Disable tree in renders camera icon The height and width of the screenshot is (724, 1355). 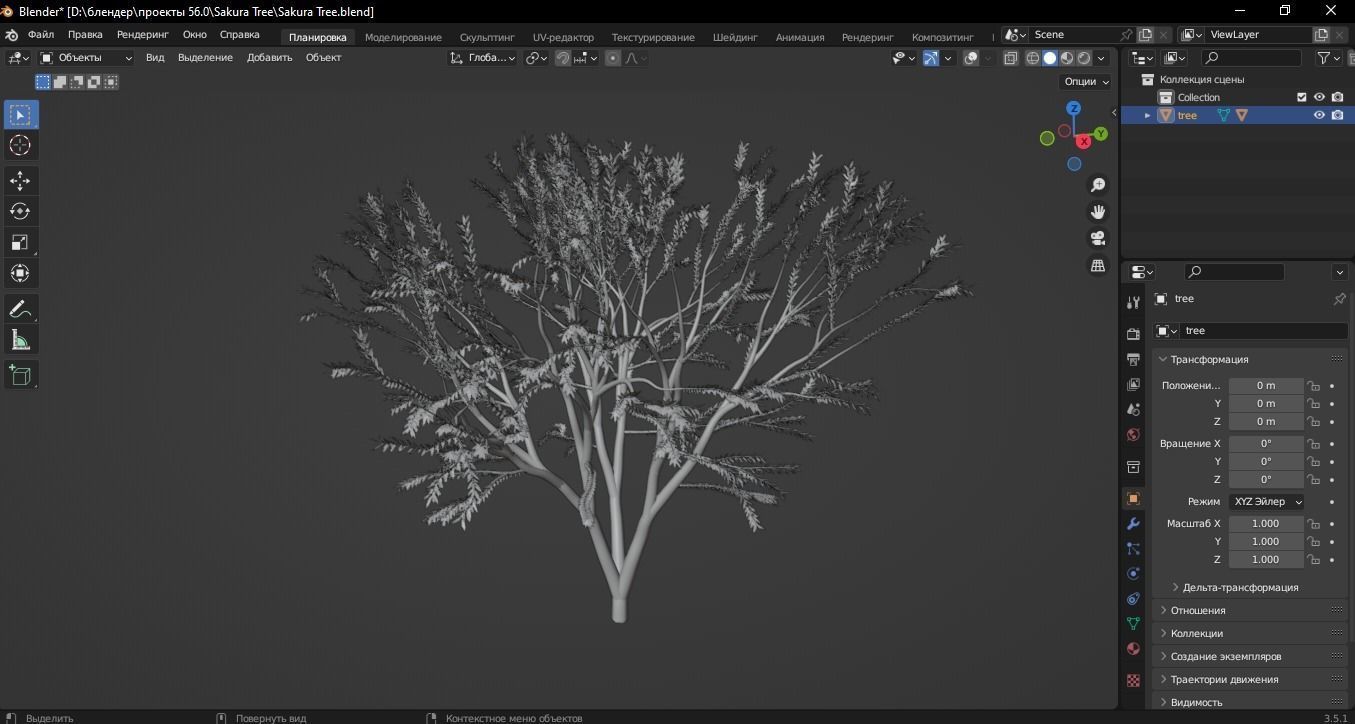coord(1337,115)
